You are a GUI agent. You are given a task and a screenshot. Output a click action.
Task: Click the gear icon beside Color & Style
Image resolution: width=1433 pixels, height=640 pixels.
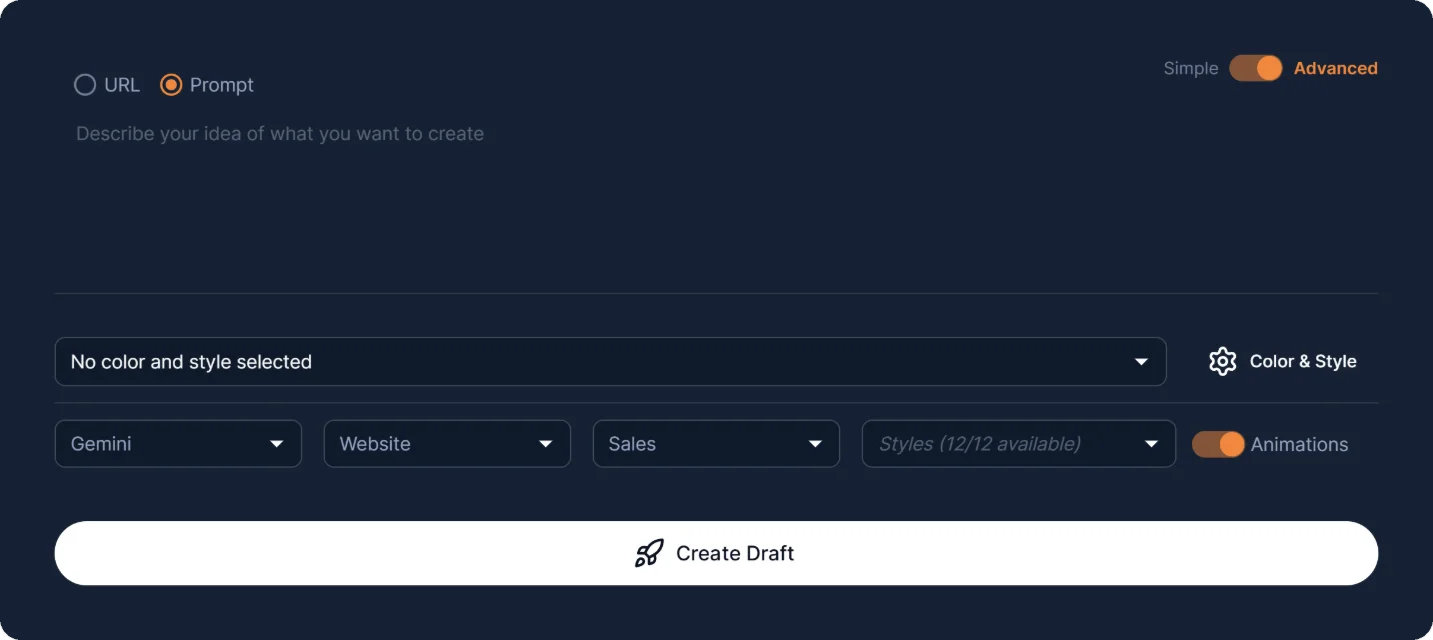coord(1222,362)
